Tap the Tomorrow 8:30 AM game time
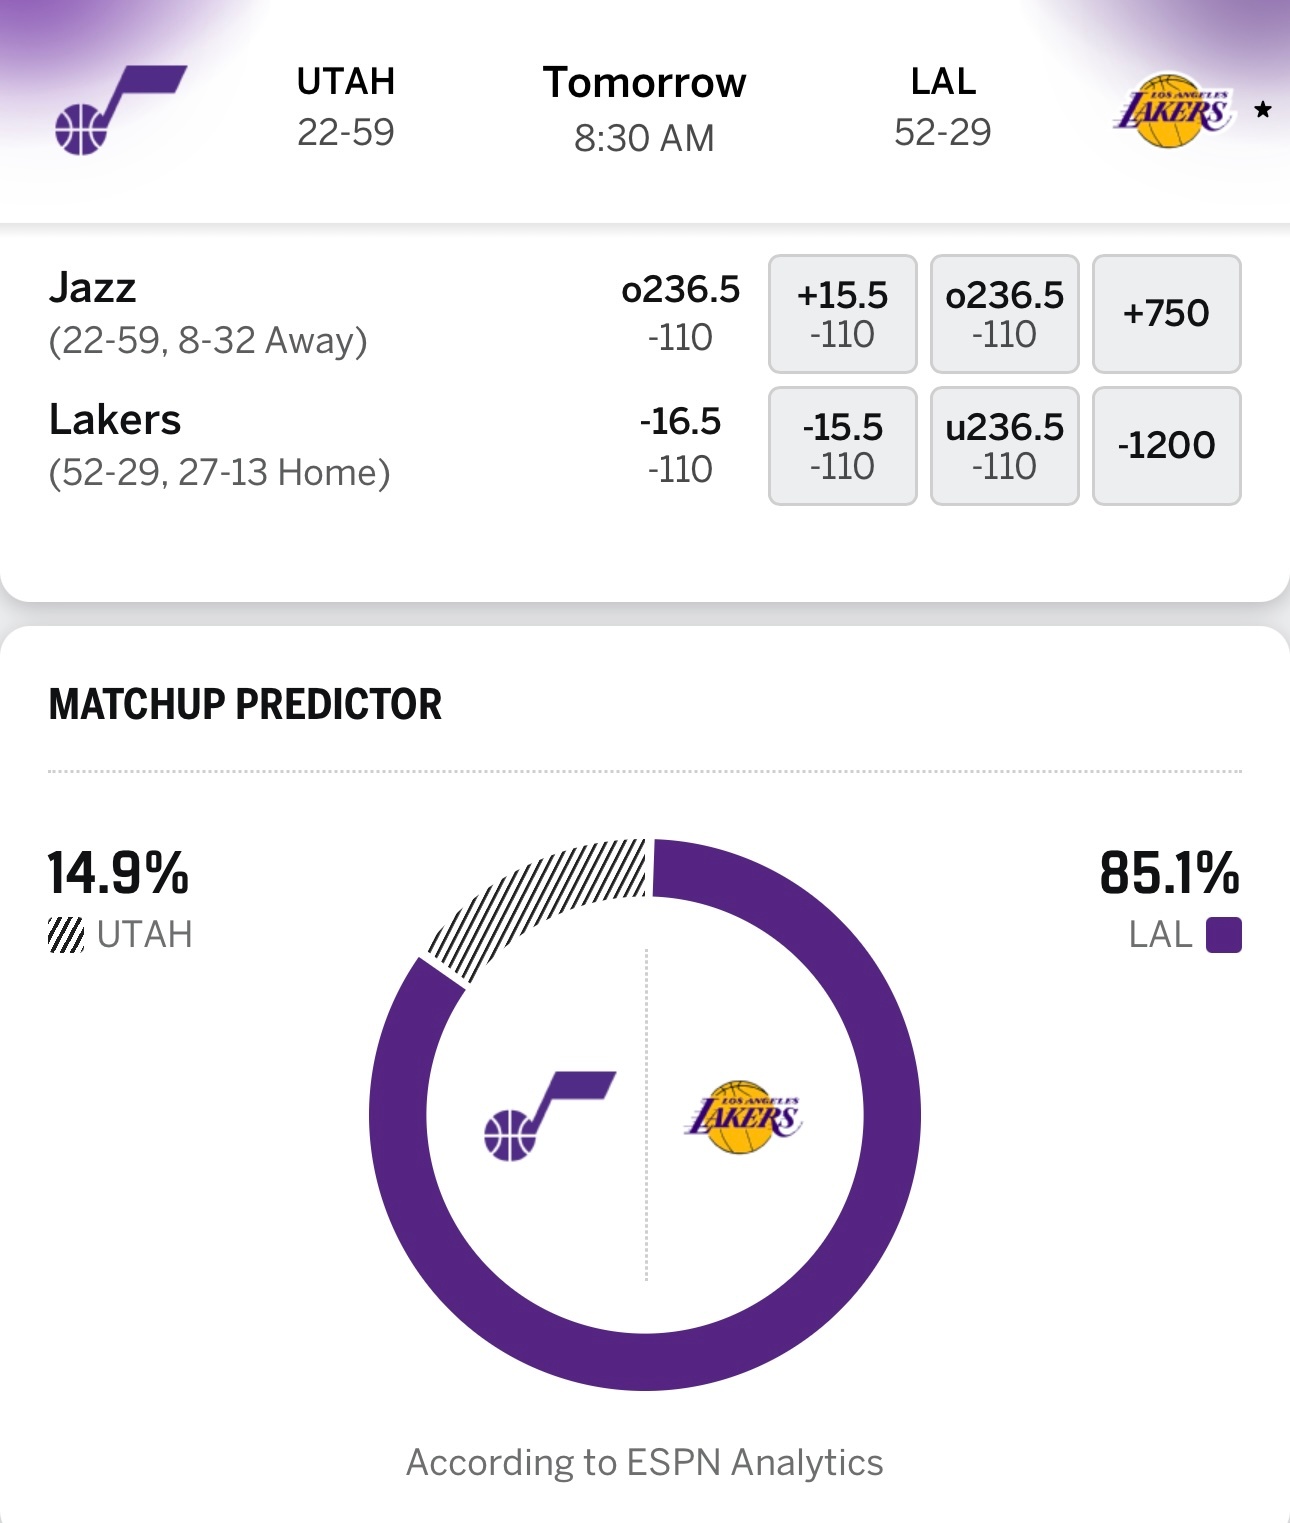Image resolution: width=1290 pixels, height=1523 pixels. click(x=644, y=110)
